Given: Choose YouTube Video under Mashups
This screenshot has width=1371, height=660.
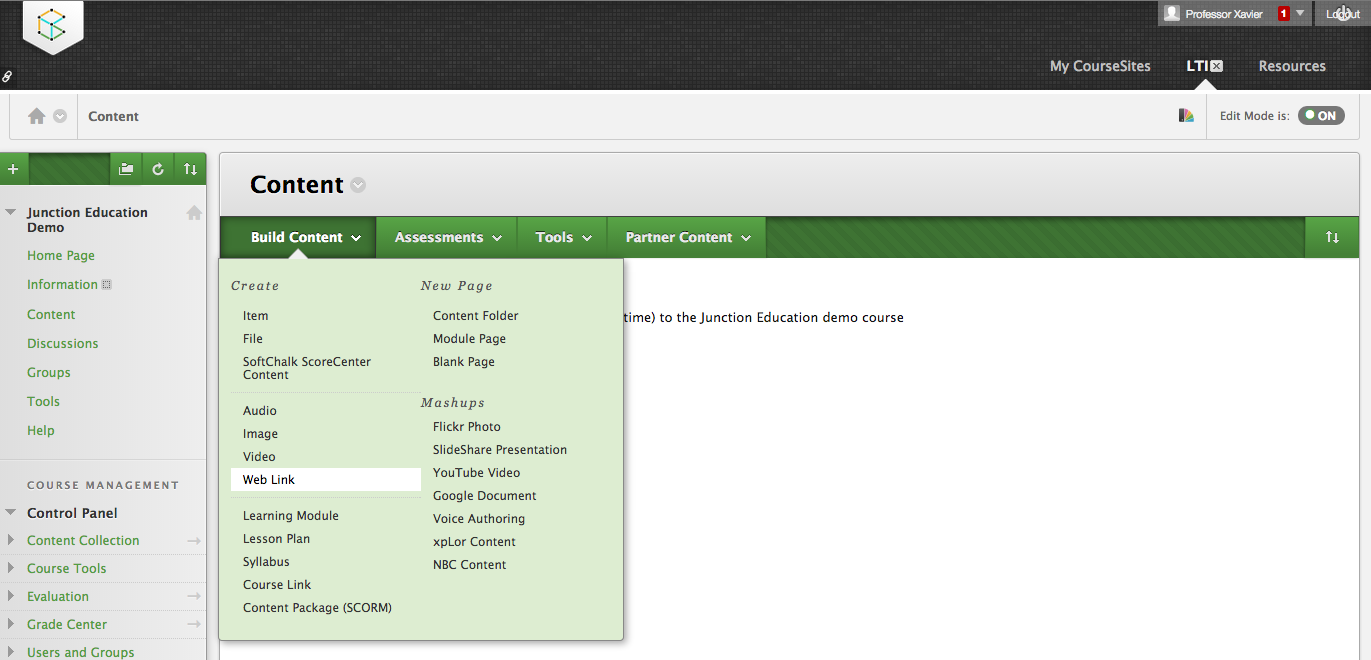Looking at the screenshot, I should [476, 473].
